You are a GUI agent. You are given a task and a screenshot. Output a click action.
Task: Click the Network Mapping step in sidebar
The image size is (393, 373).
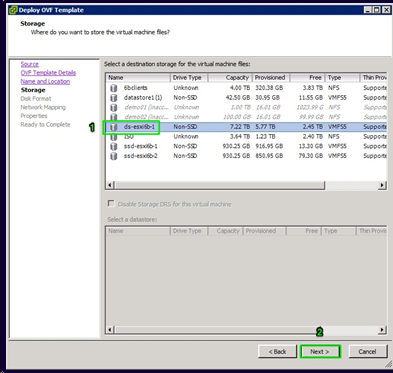(x=43, y=107)
